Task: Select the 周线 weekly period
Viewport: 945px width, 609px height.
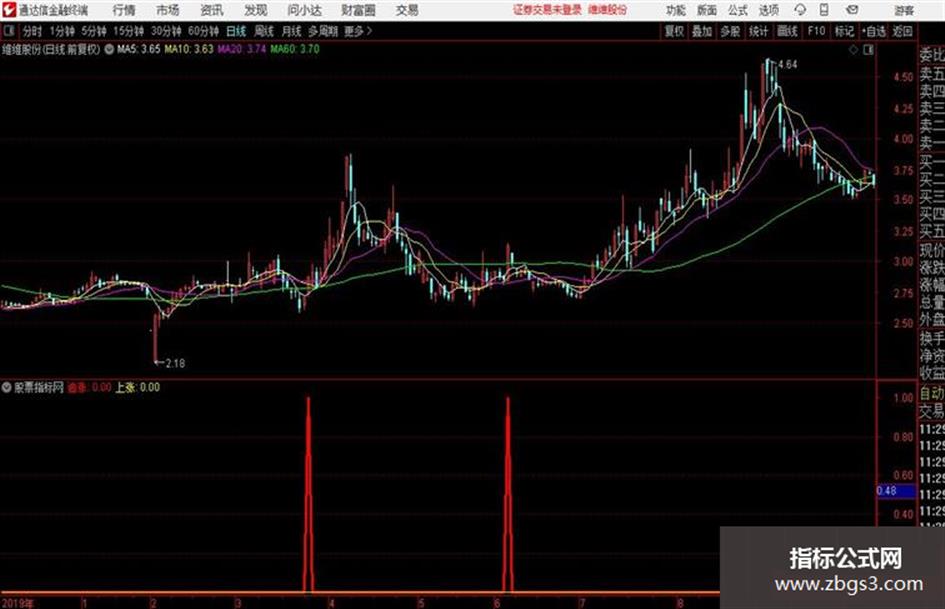Action: [x=263, y=31]
